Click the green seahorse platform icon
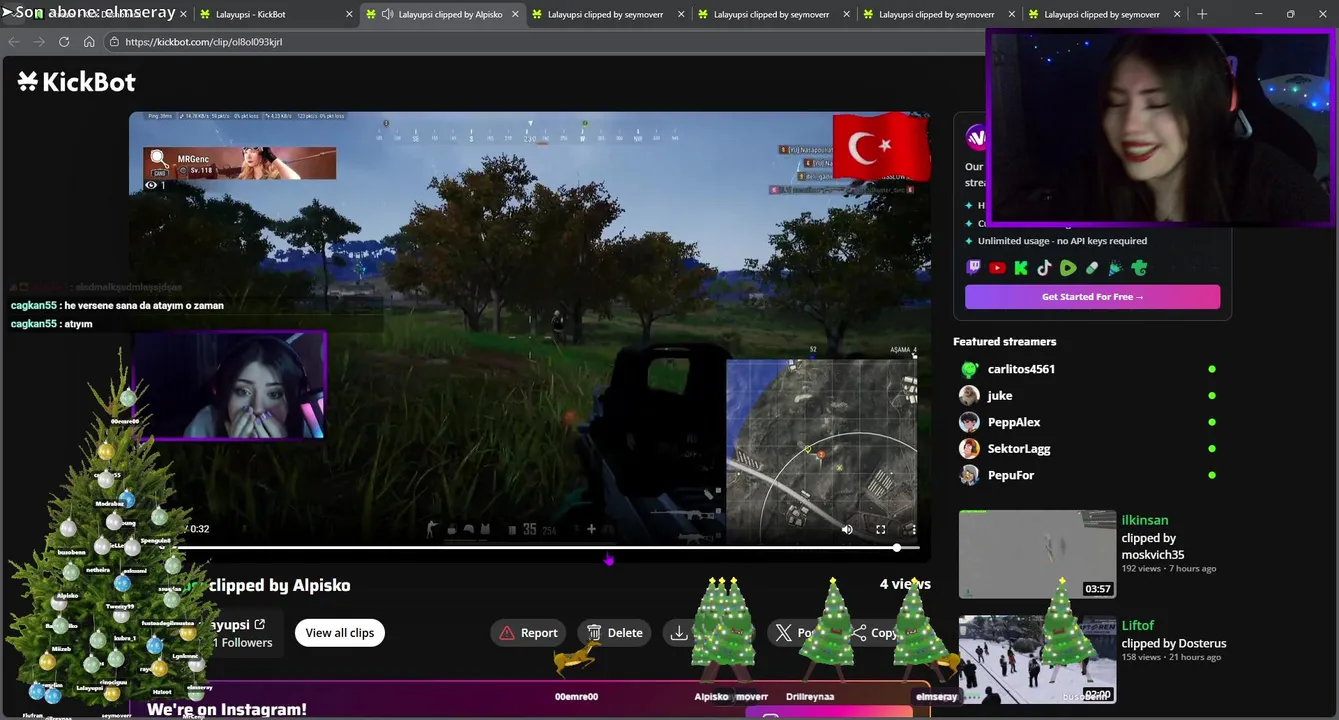This screenshot has height=720, width=1339. [1139, 268]
